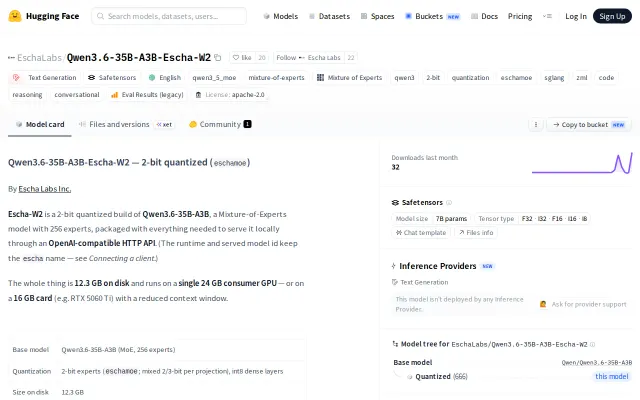
Task: Open the three-dot more options menu
Action: (536, 124)
